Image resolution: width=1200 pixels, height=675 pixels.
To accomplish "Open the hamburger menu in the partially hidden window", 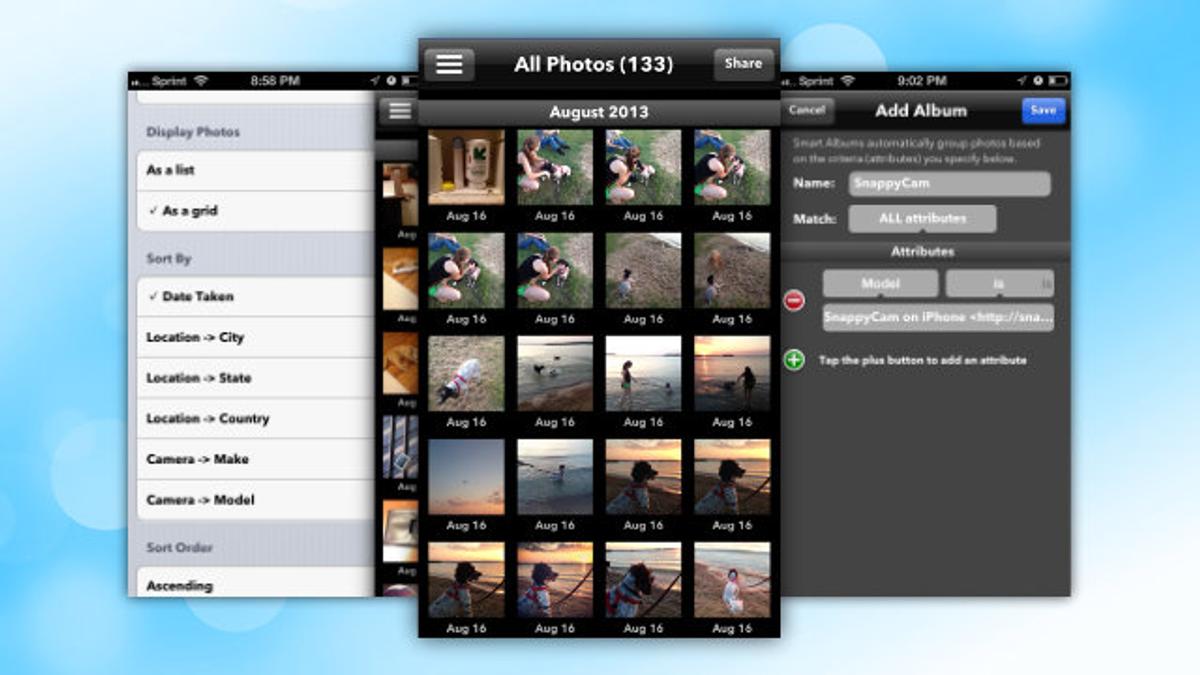I will tap(400, 110).
